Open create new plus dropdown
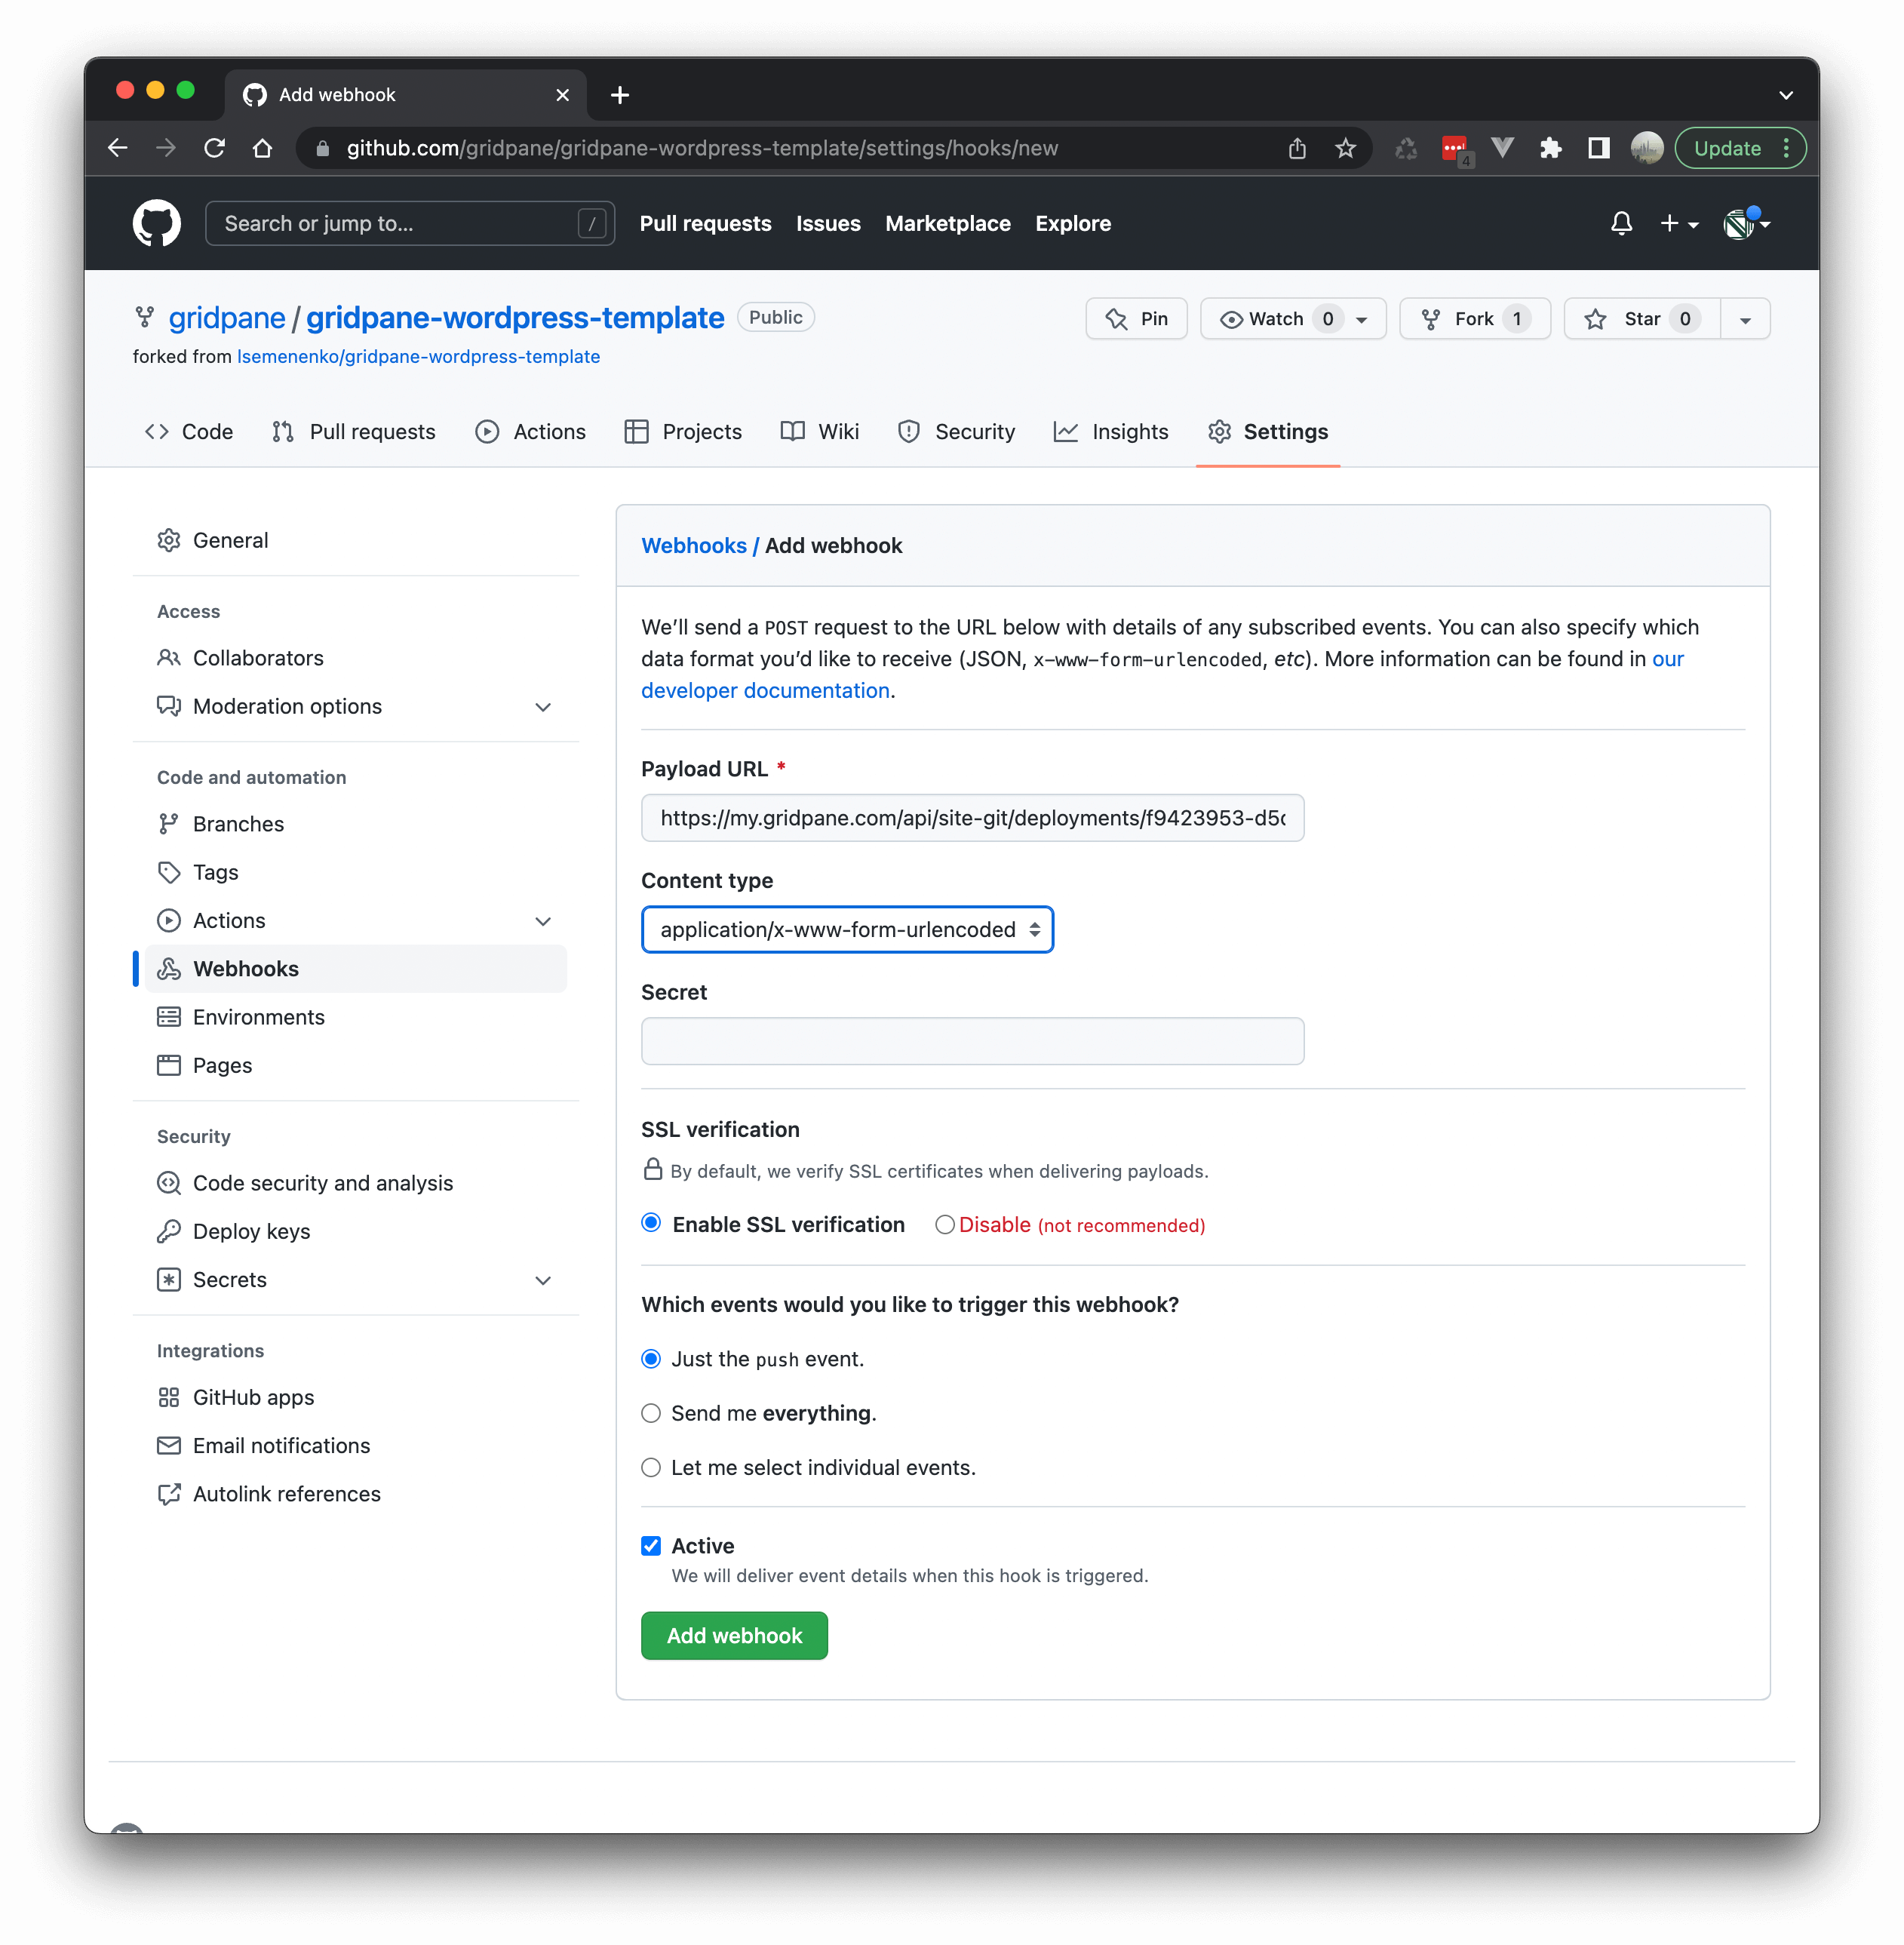 pyautogui.click(x=1679, y=223)
